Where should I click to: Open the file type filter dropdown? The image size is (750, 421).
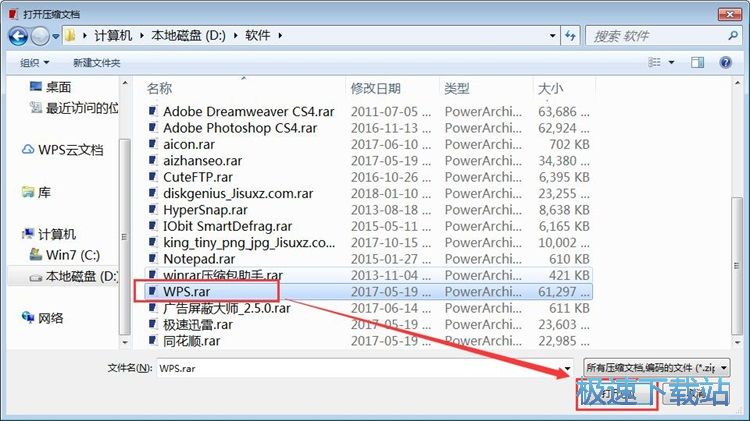657,368
